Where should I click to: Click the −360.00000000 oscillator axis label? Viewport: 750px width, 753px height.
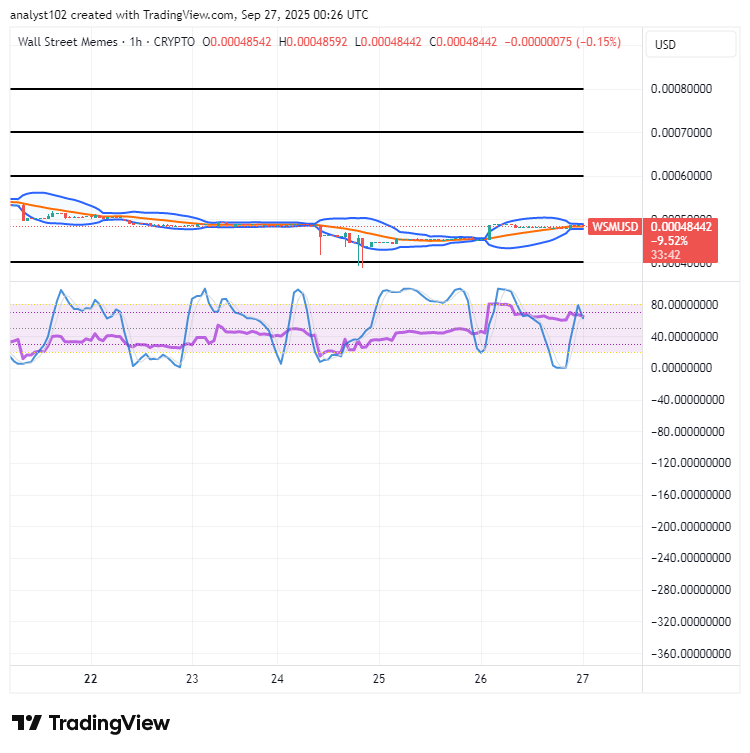click(691, 654)
